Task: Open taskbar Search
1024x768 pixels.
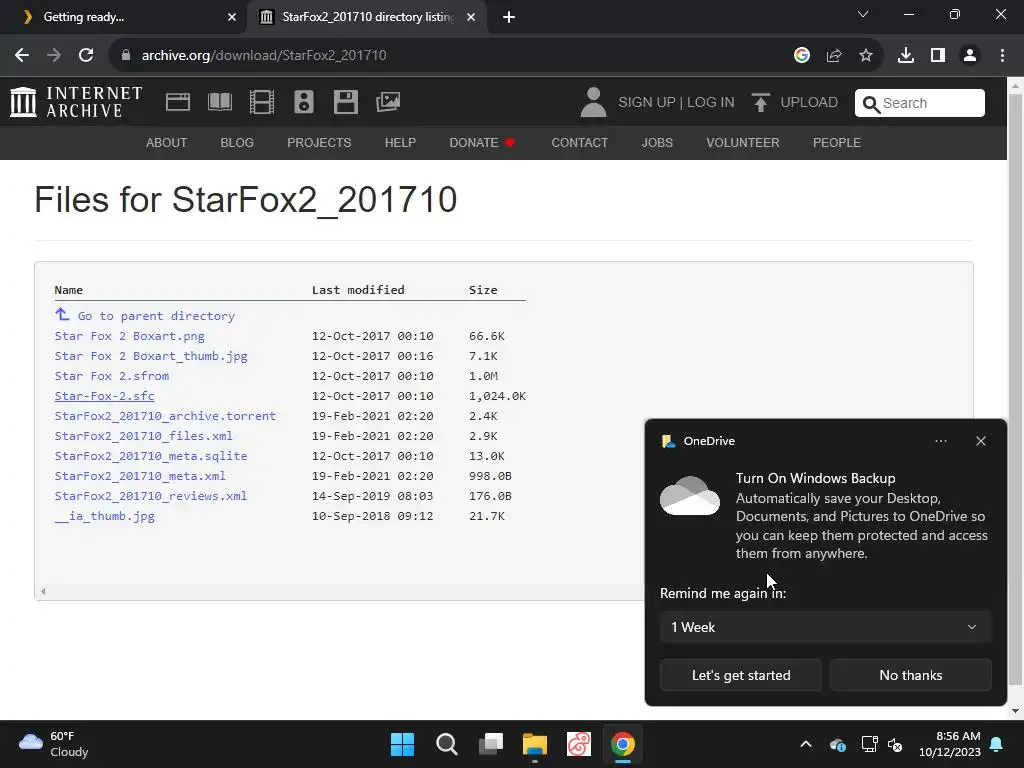Action: pyautogui.click(x=447, y=744)
